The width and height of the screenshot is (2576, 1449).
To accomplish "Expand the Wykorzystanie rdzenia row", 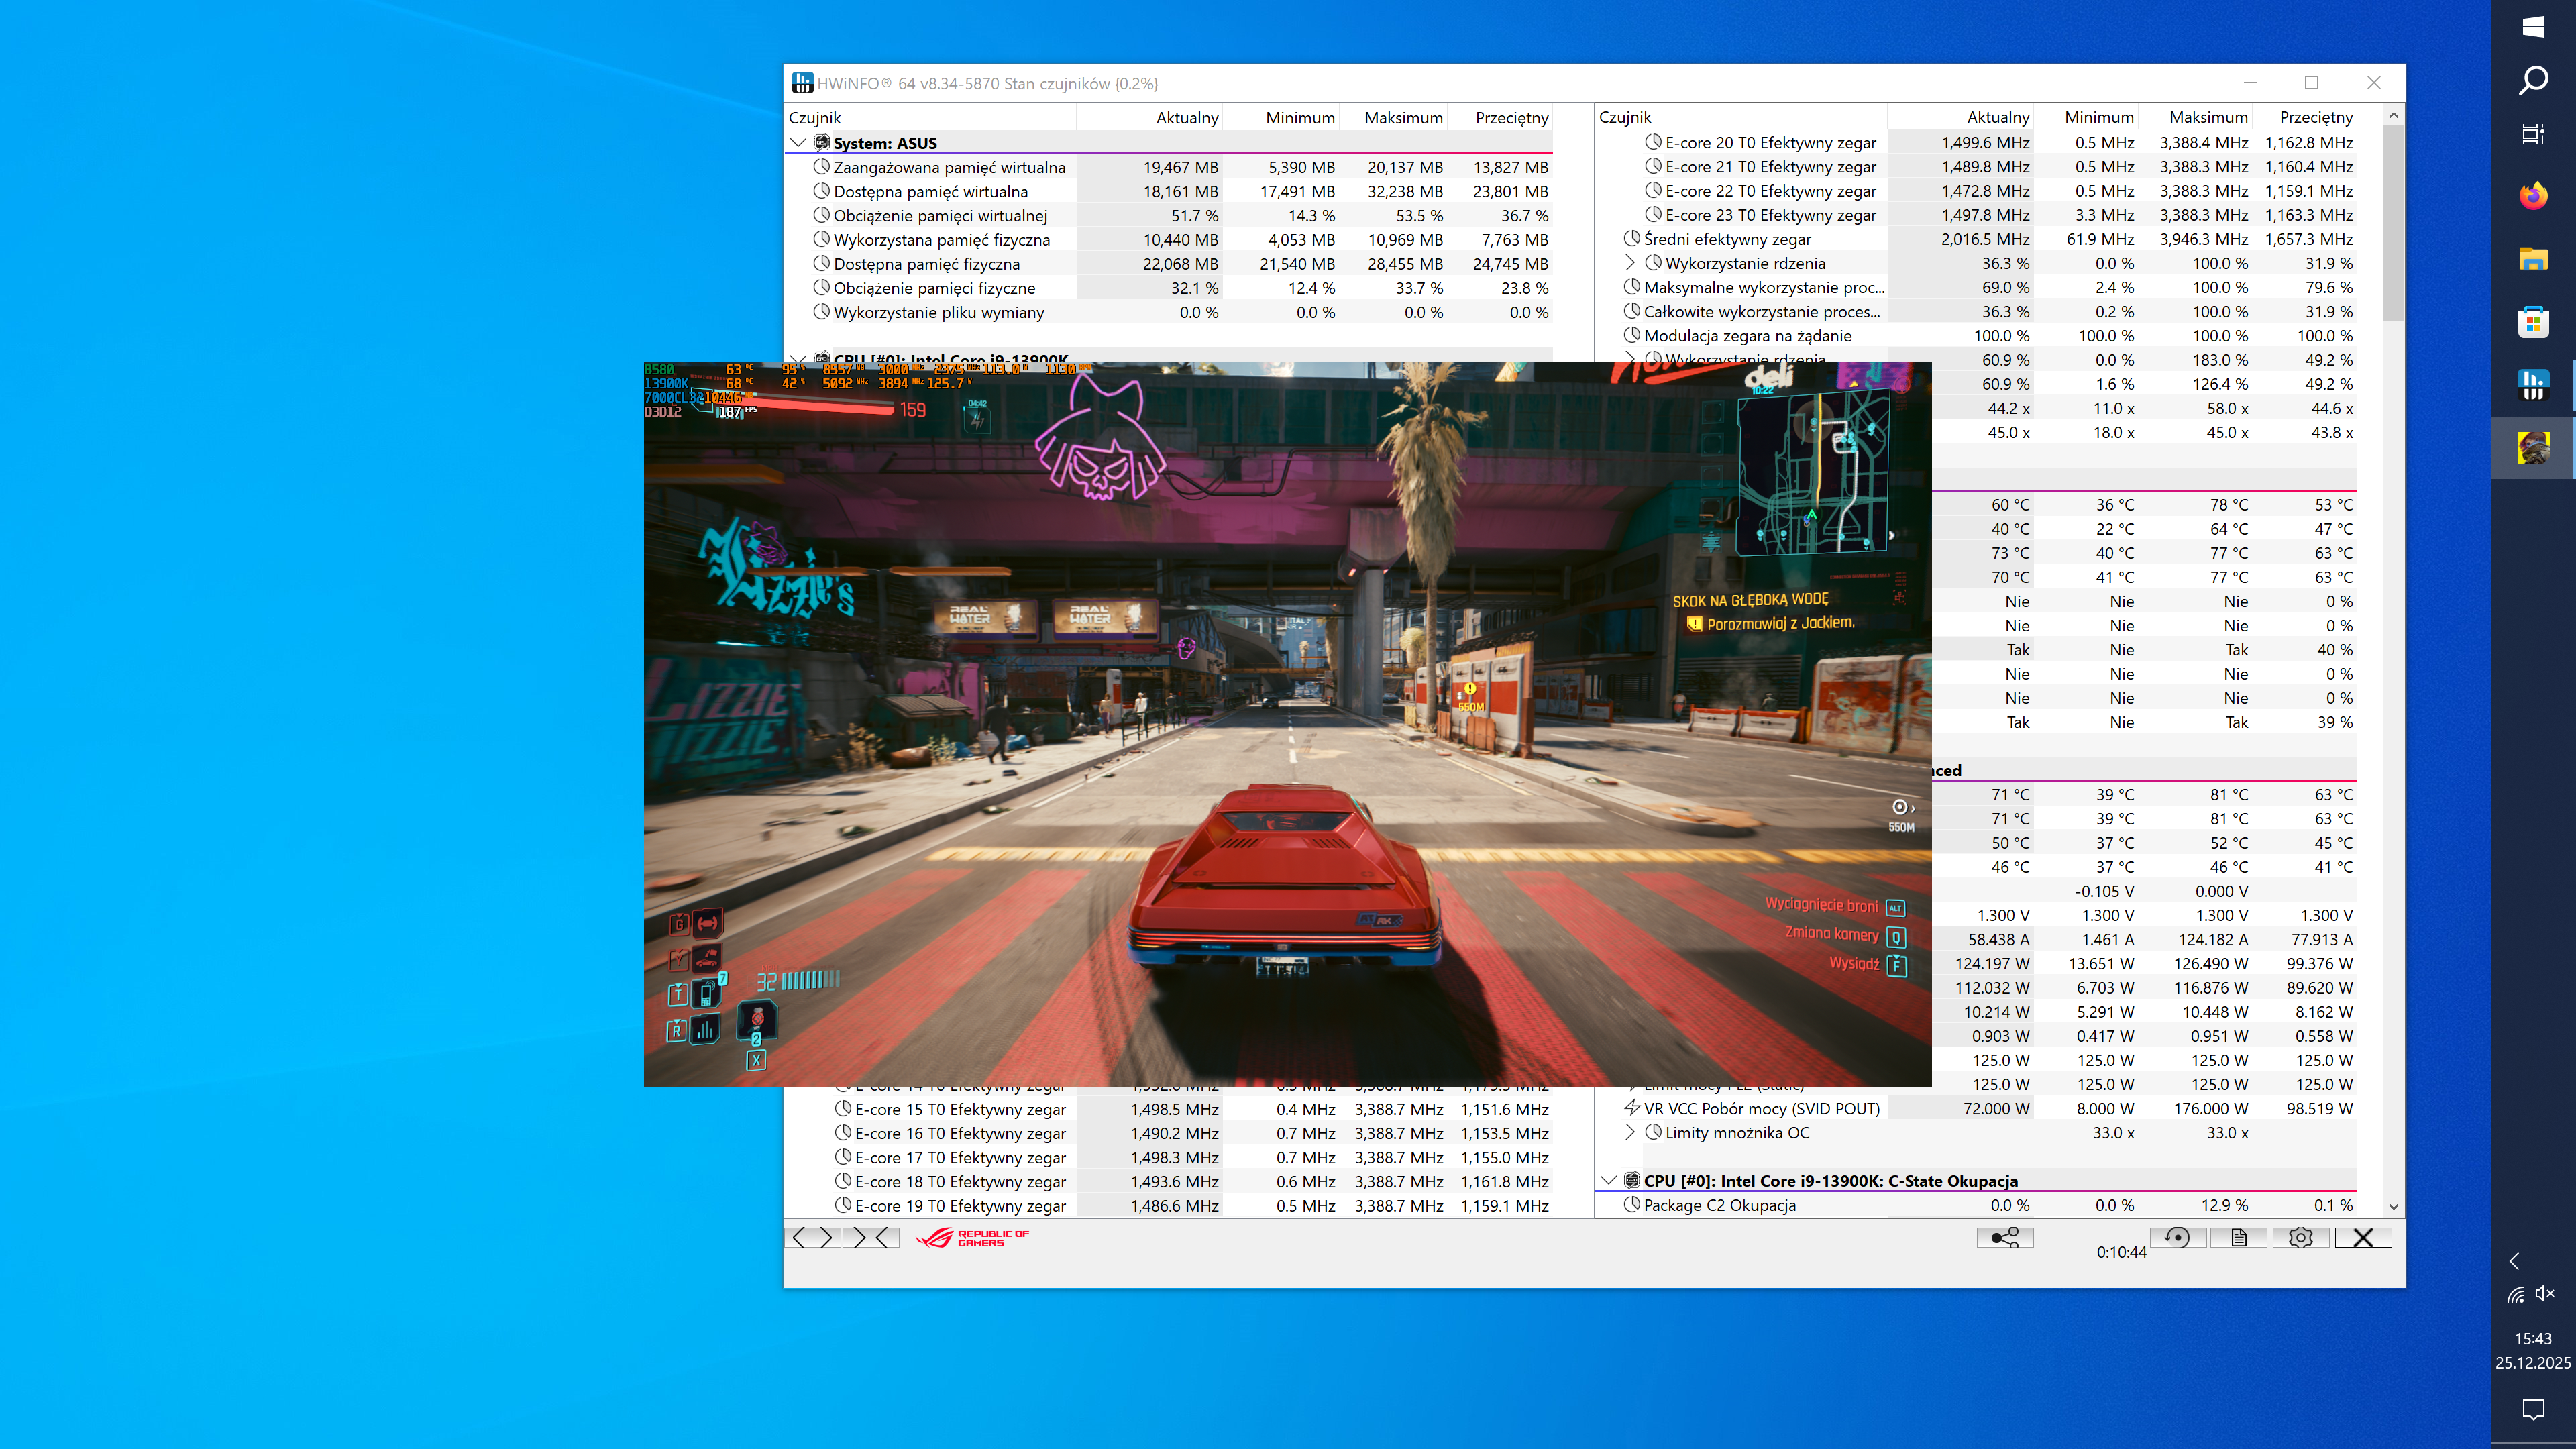I will [1630, 263].
